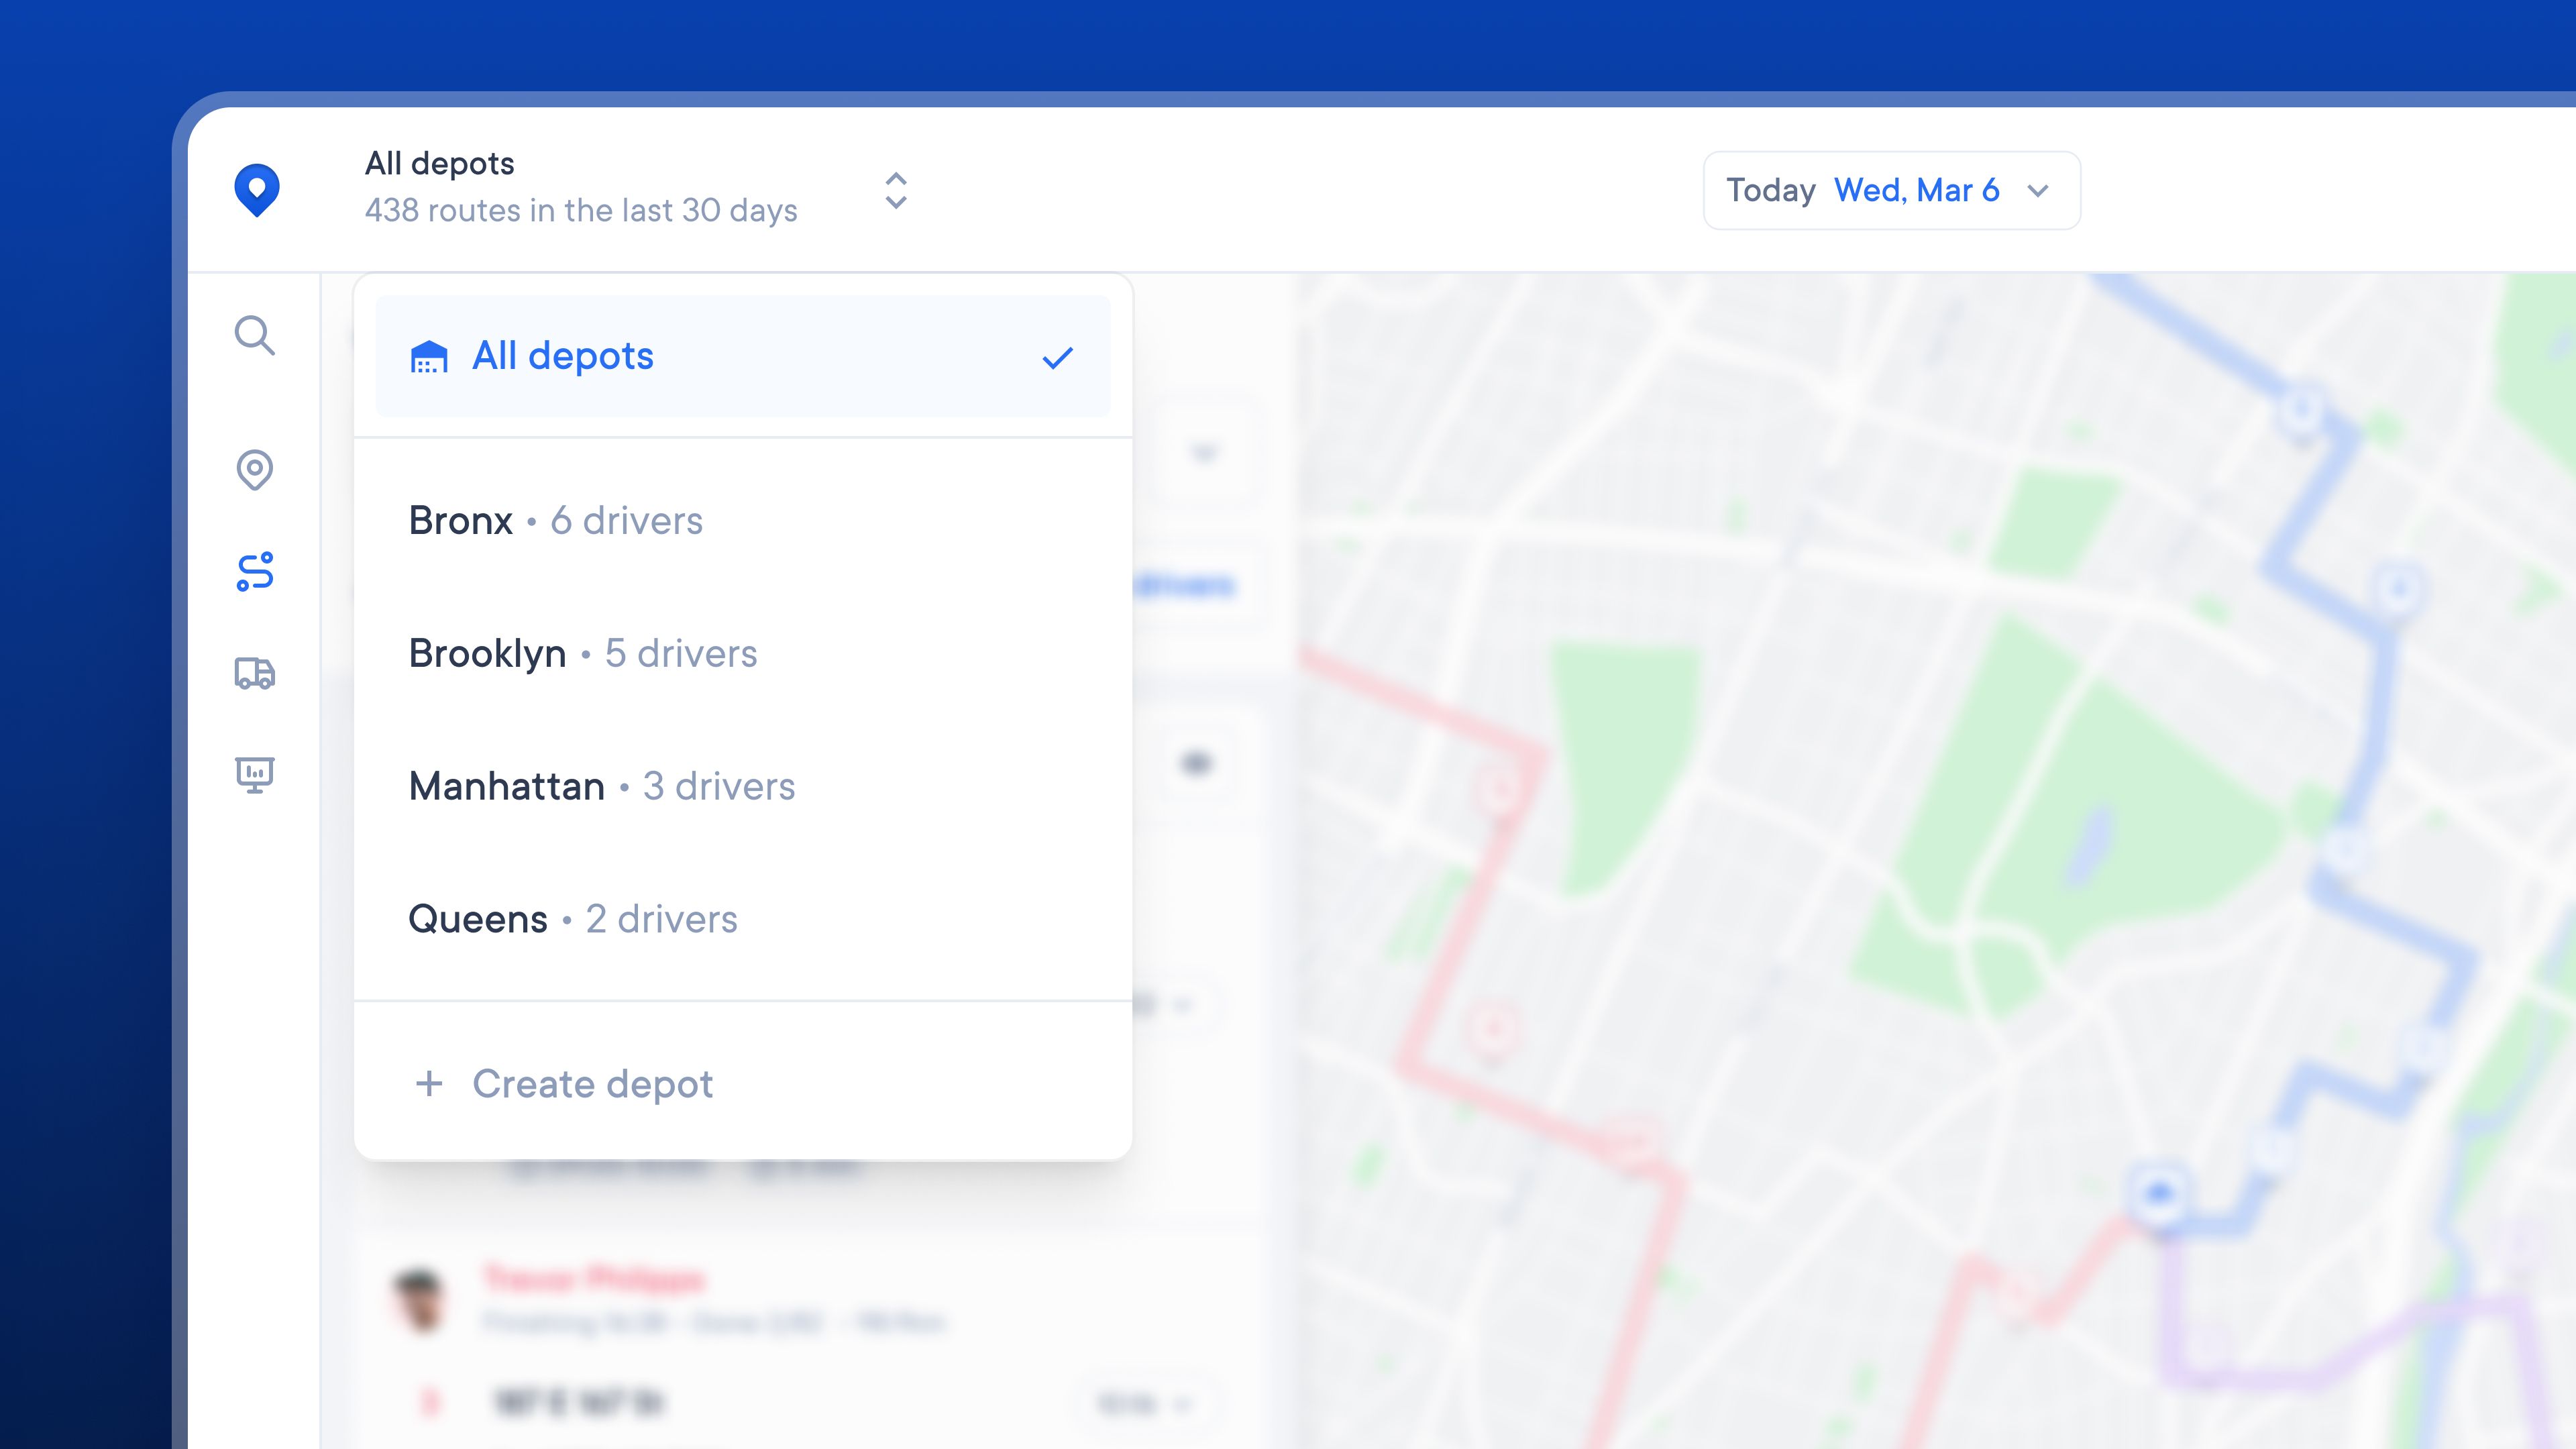Click the Create depot button
The width and height of the screenshot is (2576, 1449).
coord(592,1084)
